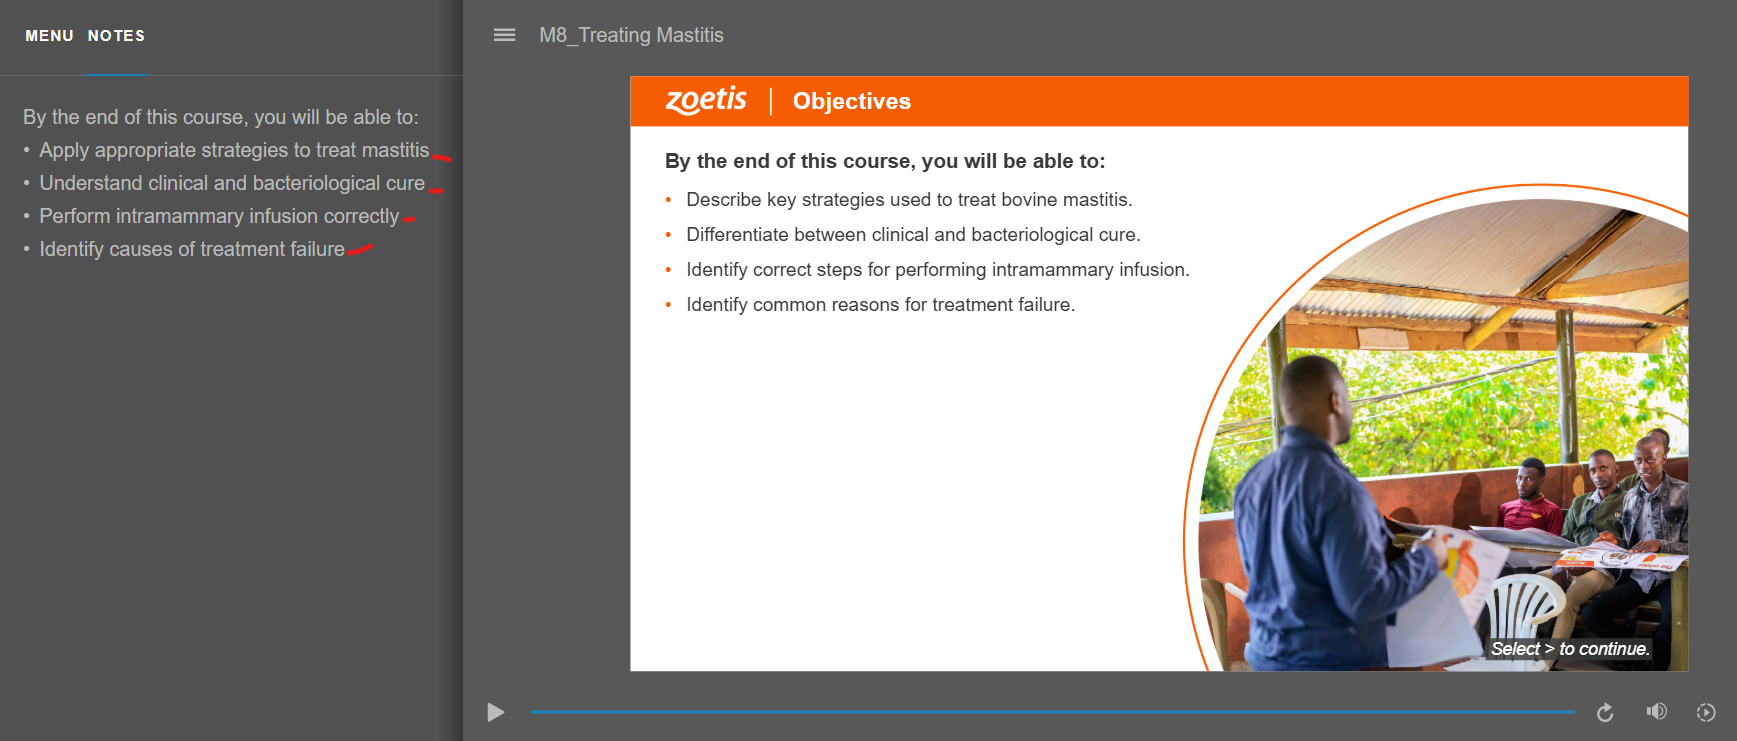Select note 'Perform intramammary infusion correctly'
The width and height of the screenshot is (1737, 741).
(x=219, y=216)
